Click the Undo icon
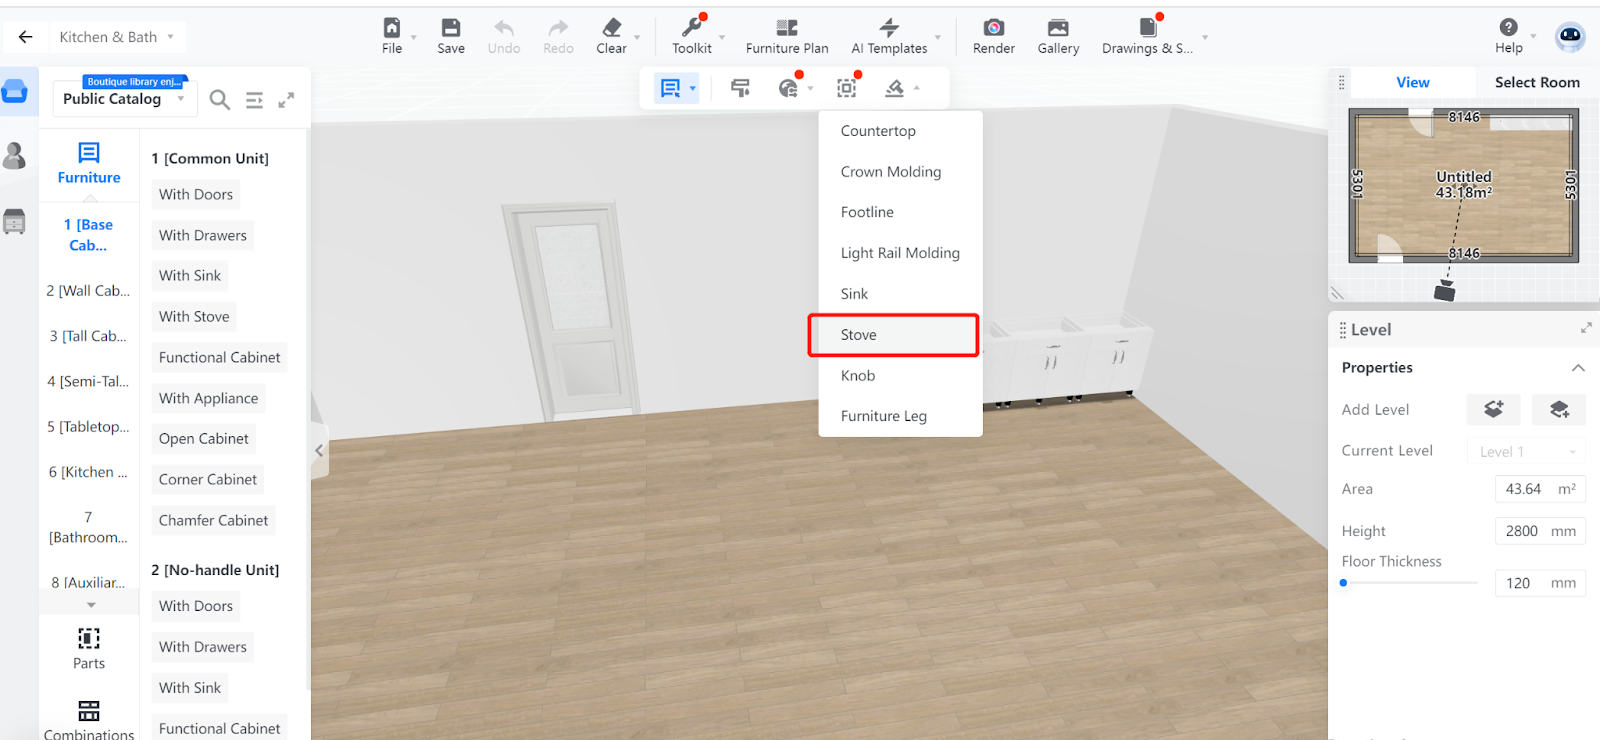The height and width of the screenshot is (740, 1600). tap(504, 28)
